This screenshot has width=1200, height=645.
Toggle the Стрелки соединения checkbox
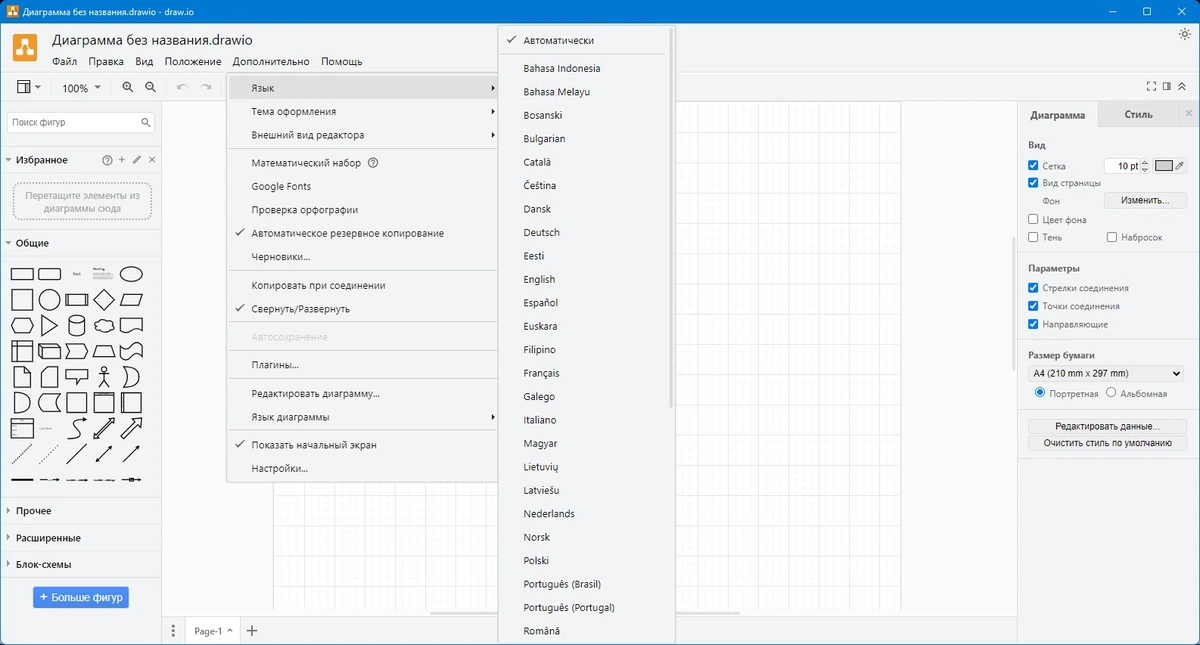point(1034,288)
